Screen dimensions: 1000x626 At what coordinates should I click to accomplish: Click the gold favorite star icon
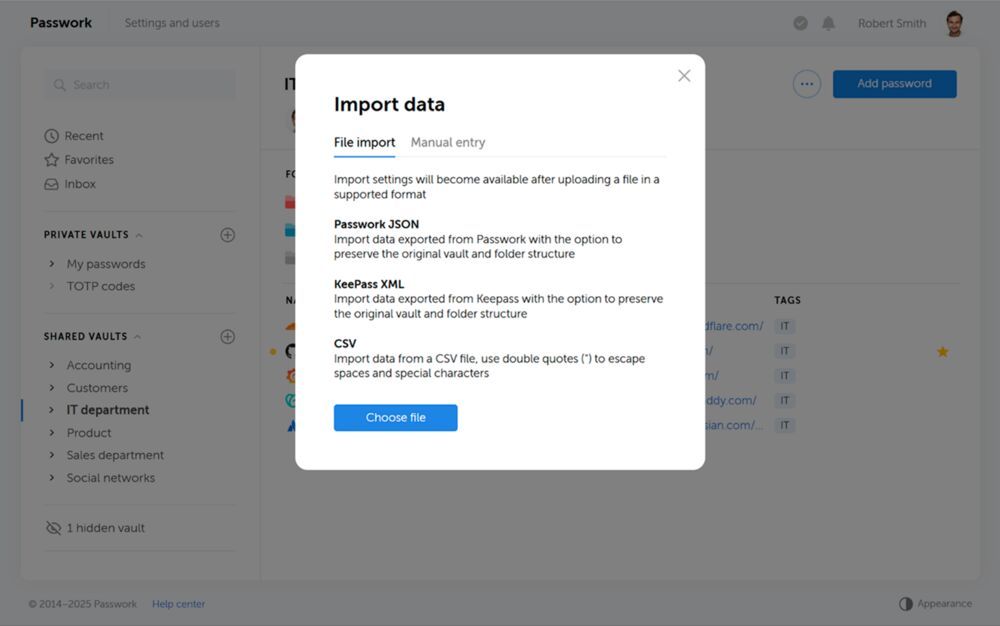coord(942,352)
